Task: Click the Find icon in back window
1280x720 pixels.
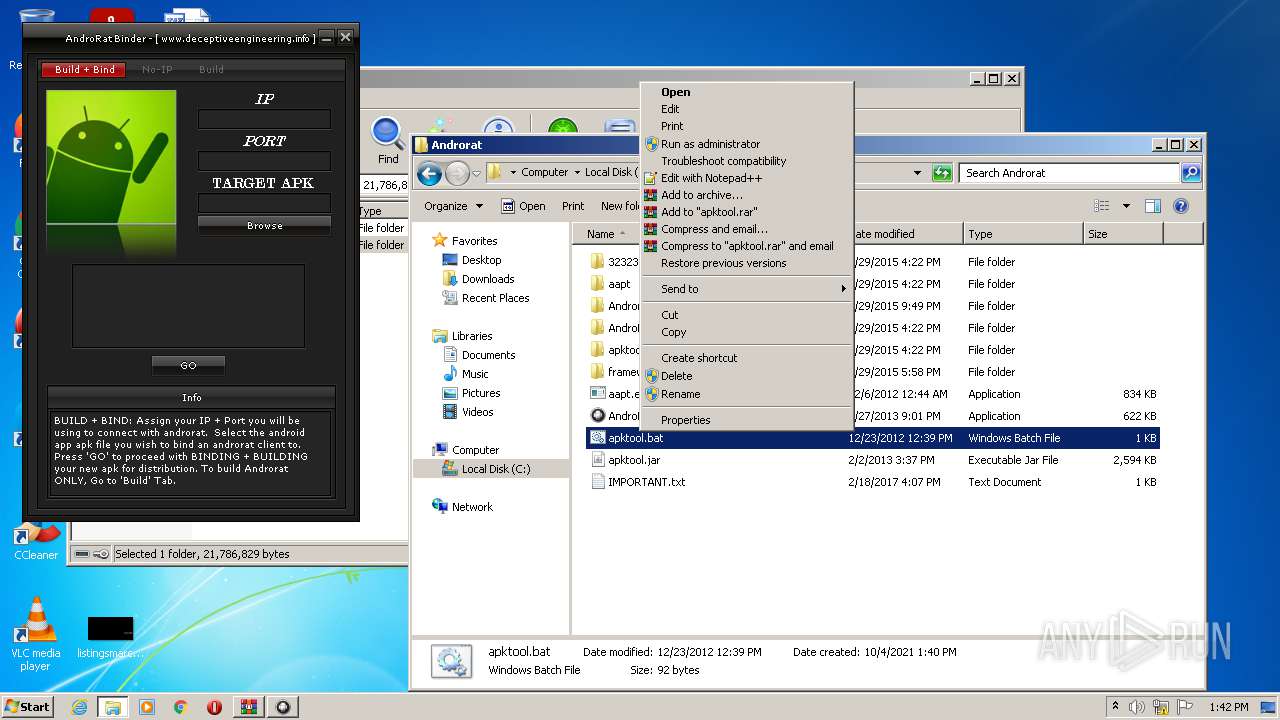Action: click(x=388, y=141)
